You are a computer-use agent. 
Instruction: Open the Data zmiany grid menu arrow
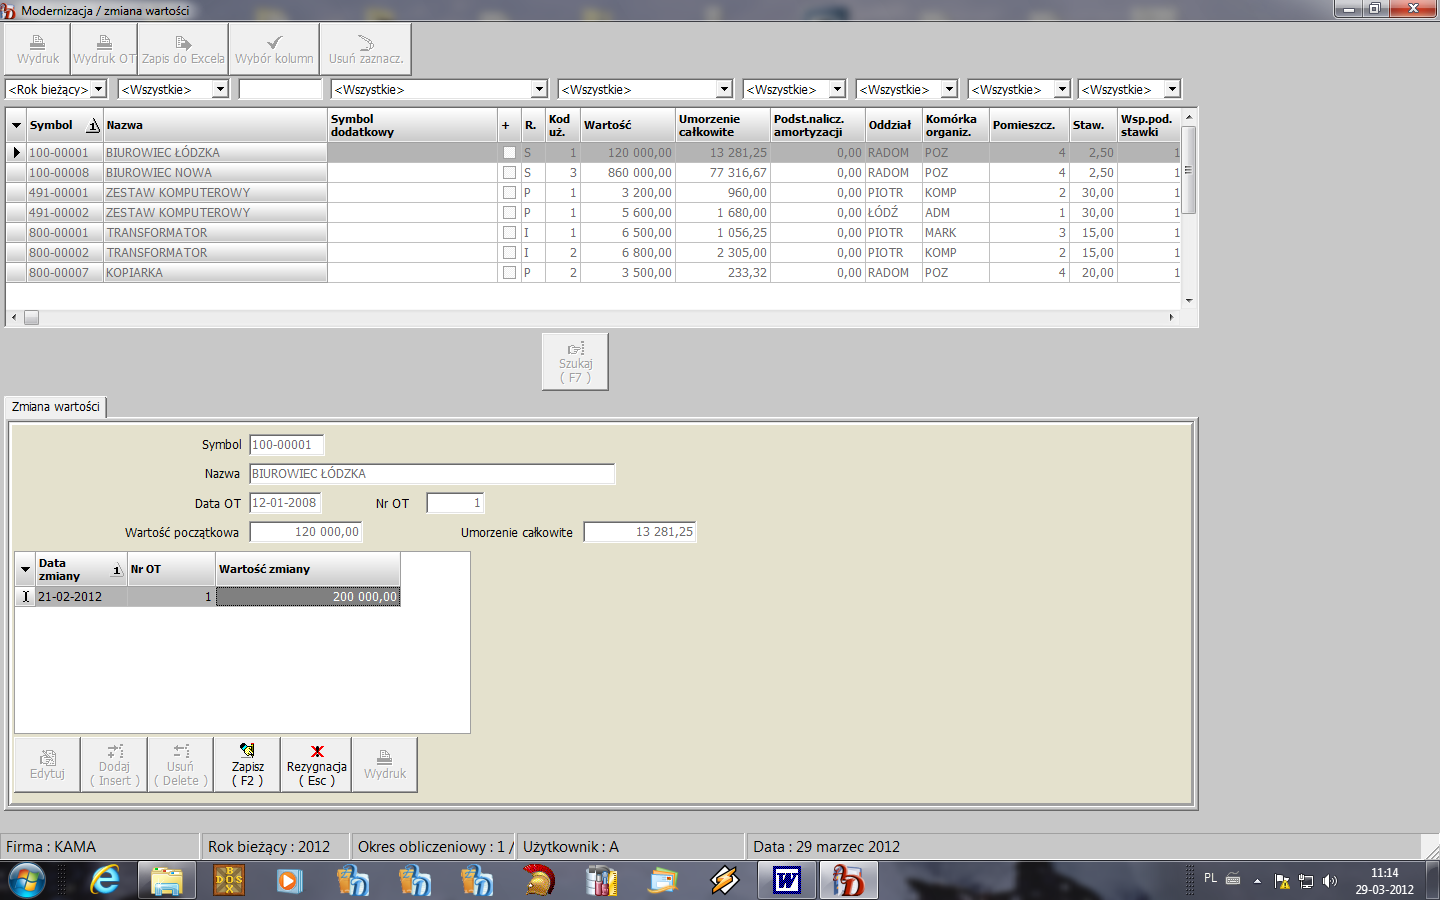[x=25, y=569]
